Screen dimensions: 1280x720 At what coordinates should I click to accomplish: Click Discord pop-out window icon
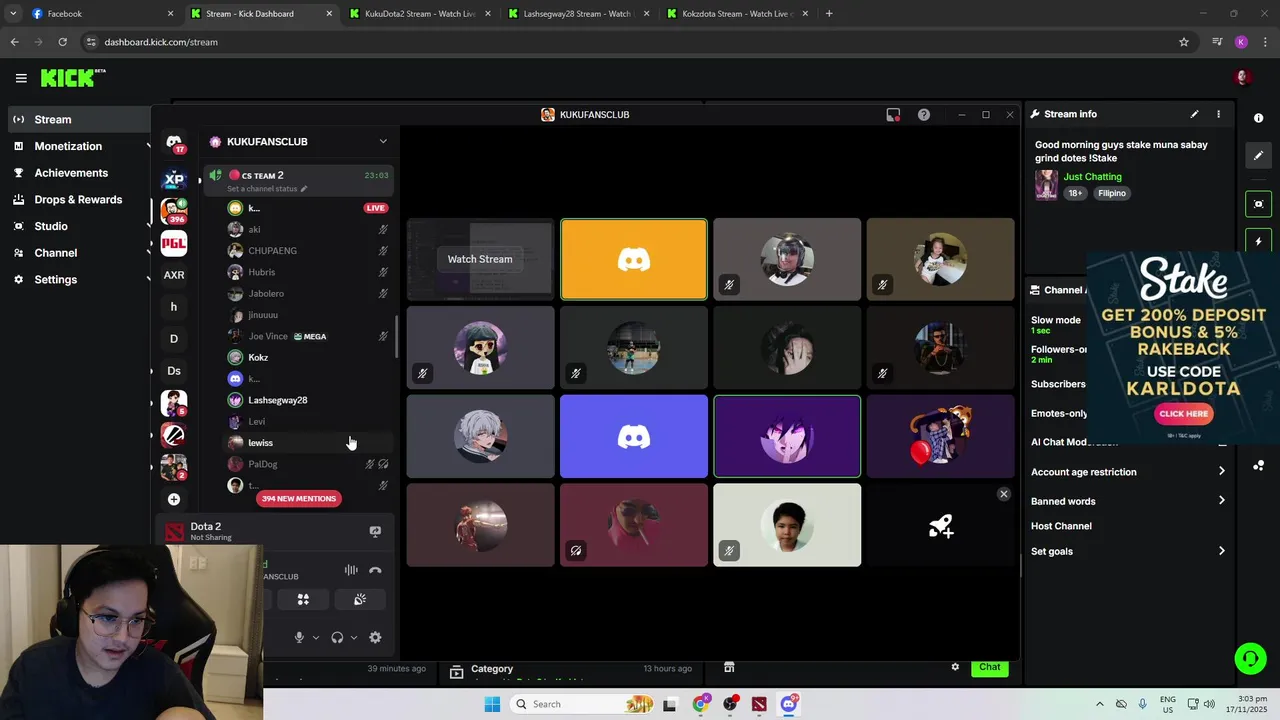[x=893, y=115]
